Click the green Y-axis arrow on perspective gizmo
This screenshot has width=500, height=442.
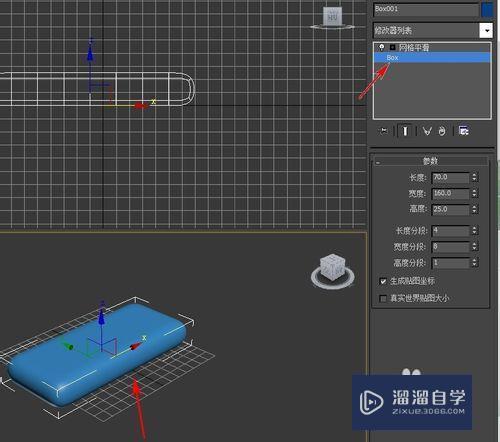coord(68,346)
